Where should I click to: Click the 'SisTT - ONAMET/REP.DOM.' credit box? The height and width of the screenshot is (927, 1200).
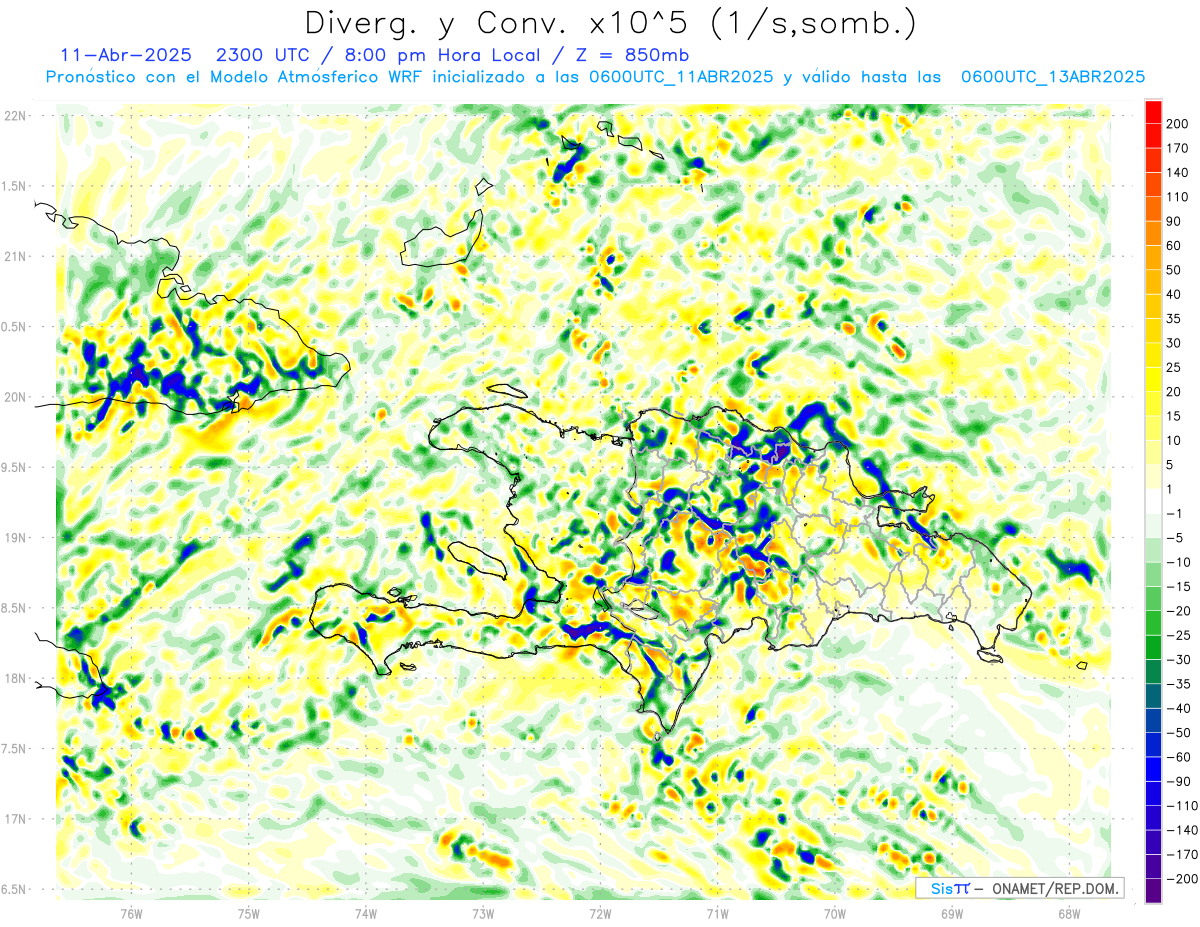pos(1019,888)
